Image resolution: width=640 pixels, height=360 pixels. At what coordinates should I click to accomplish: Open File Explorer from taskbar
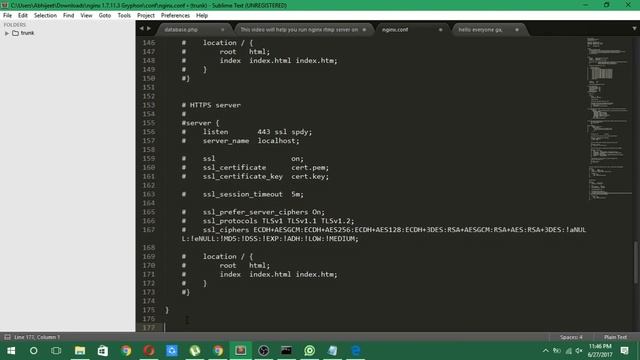[80, 351]
